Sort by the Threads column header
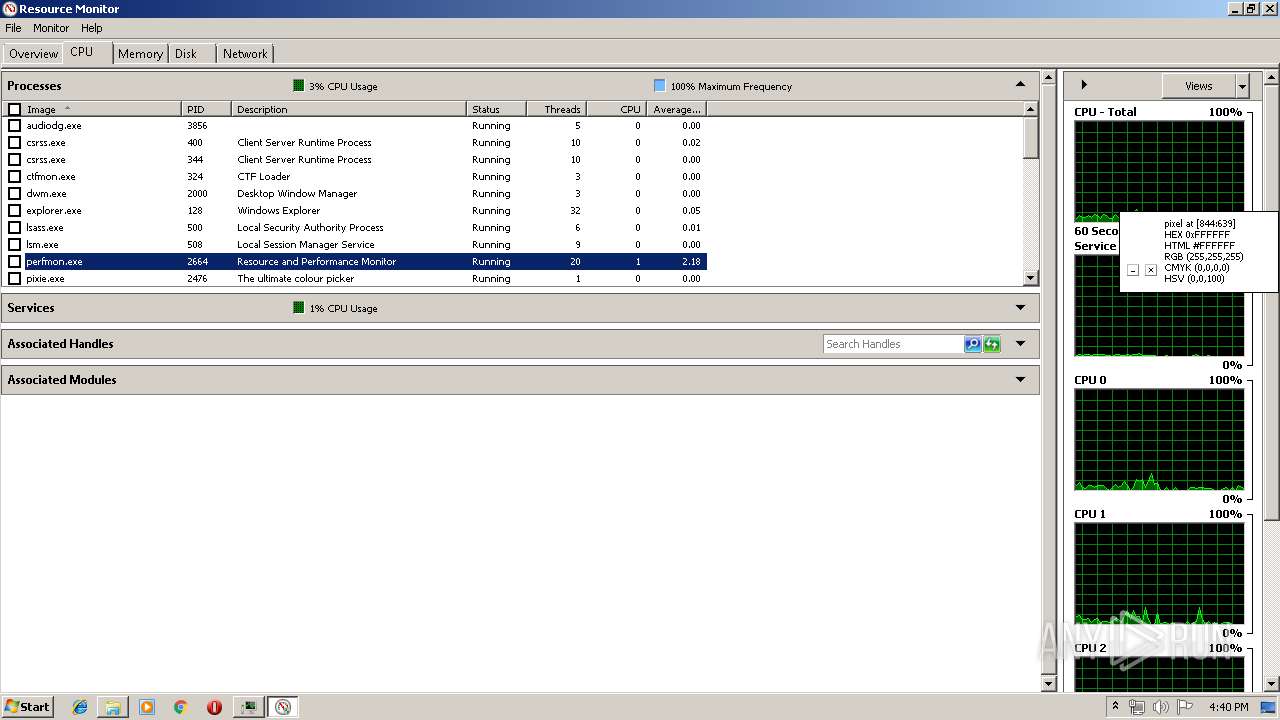 tap(556, 109)
